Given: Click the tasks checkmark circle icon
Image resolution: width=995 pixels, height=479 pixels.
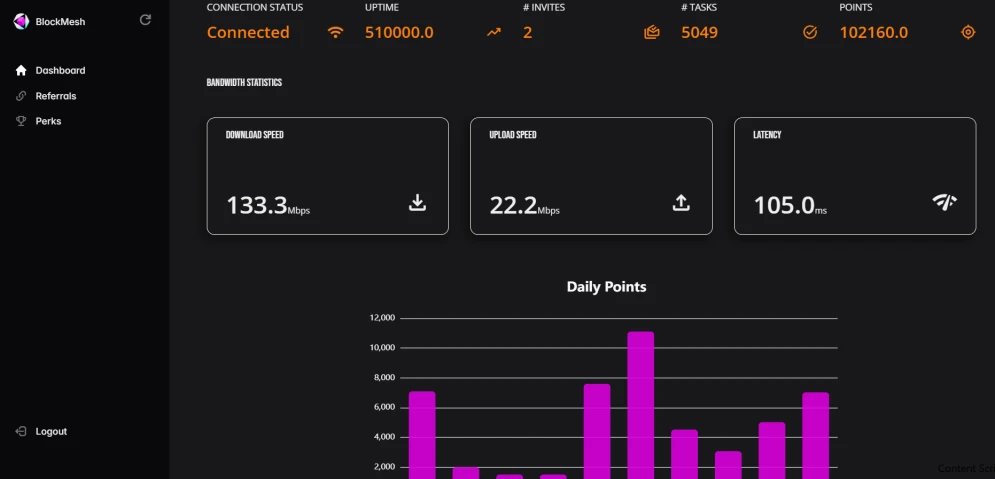Looking at the screenshot, I should 810,32.
